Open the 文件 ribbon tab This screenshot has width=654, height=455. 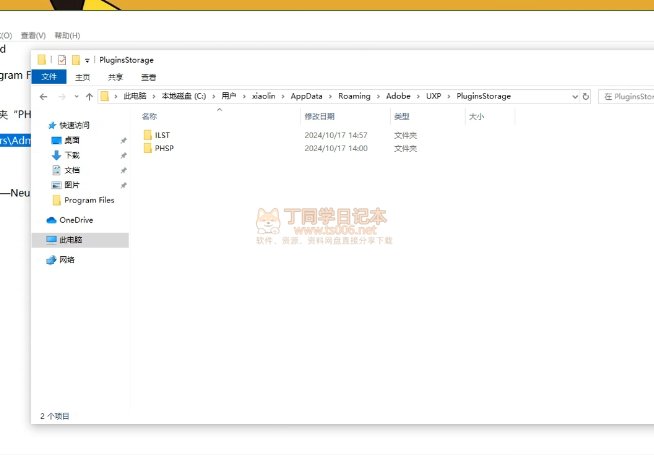coord(49,77)
